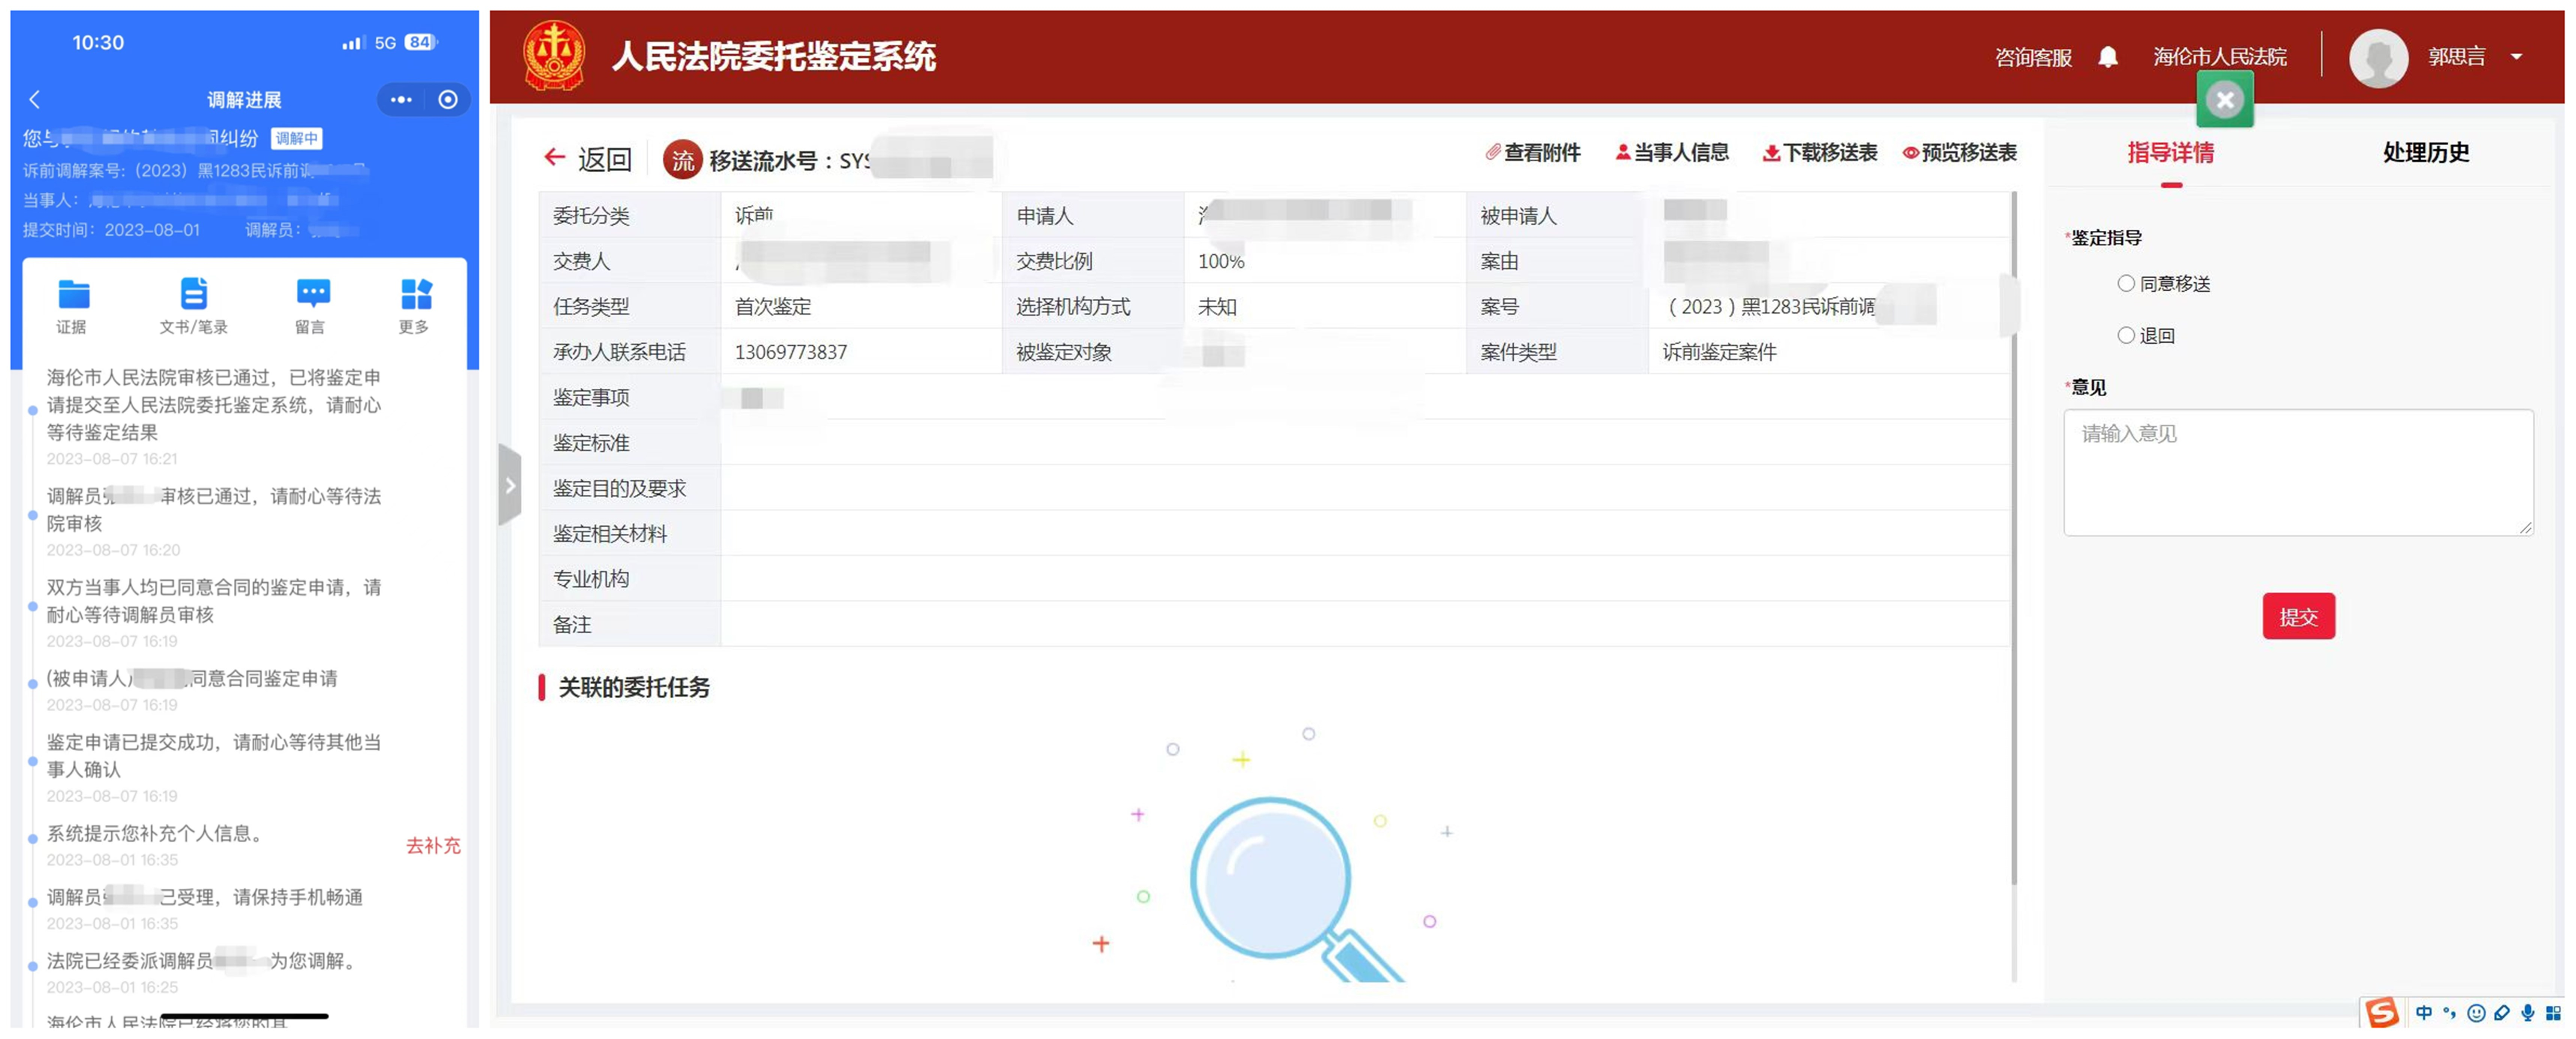2576x1039 pixels.
Task: Click 预览移送表 preview
Action: (x=1959, y=152)
